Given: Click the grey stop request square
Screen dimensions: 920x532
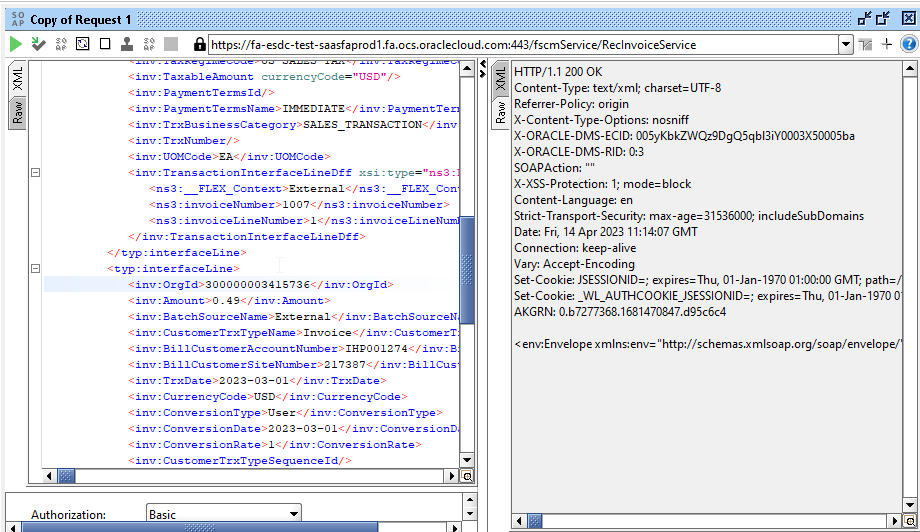Looking at the screenshot, I should (171, 44).
